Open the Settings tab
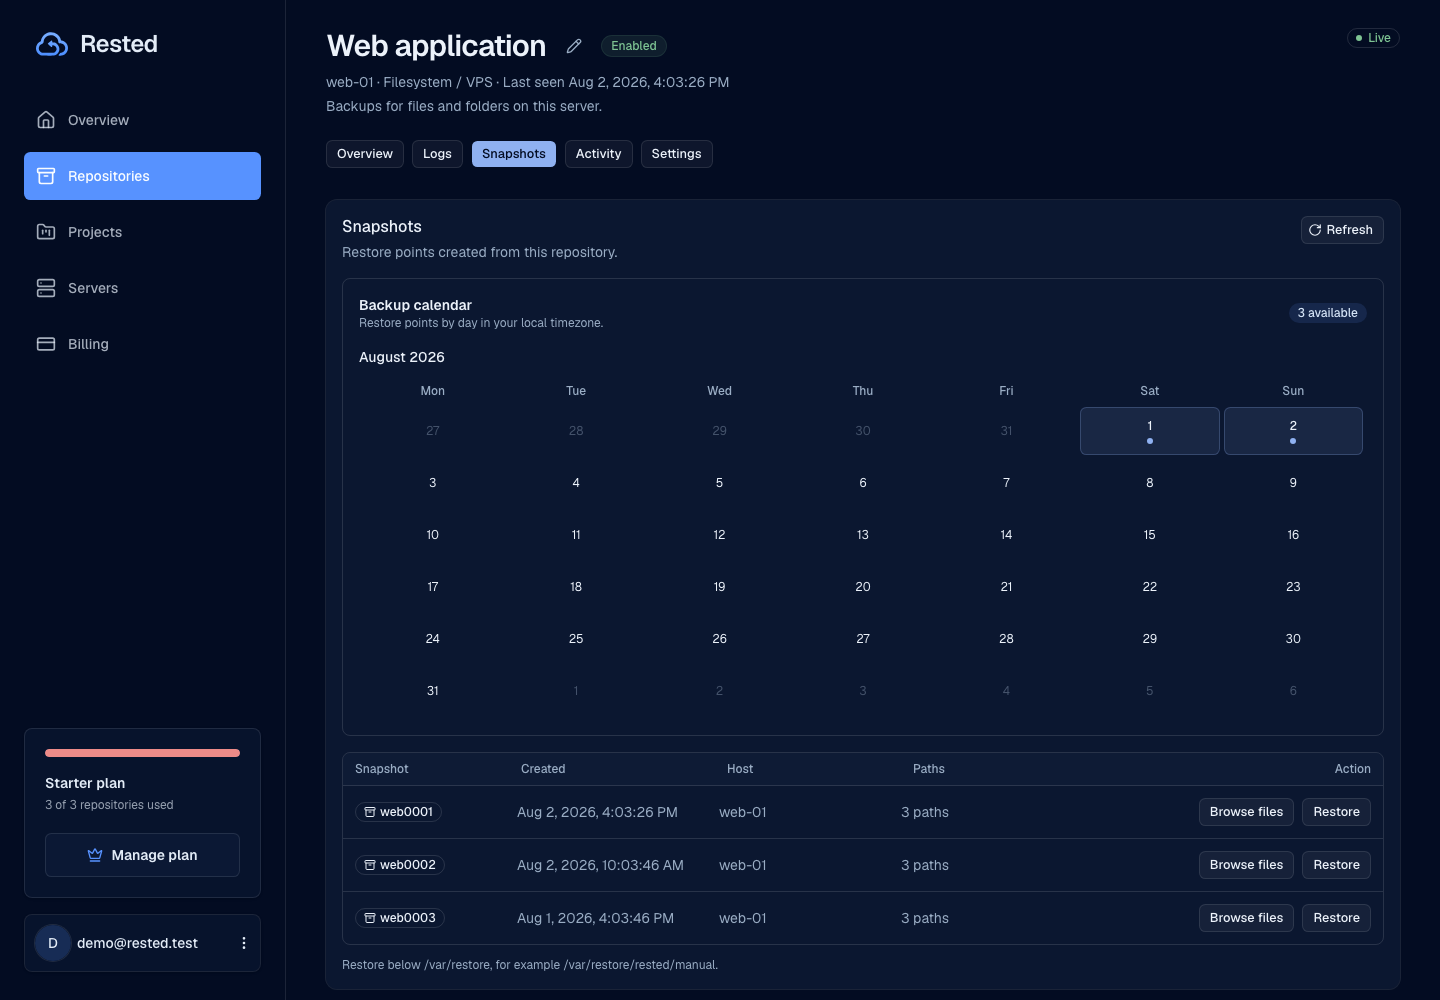The image size is (1440, 1000). coord(676,154)
